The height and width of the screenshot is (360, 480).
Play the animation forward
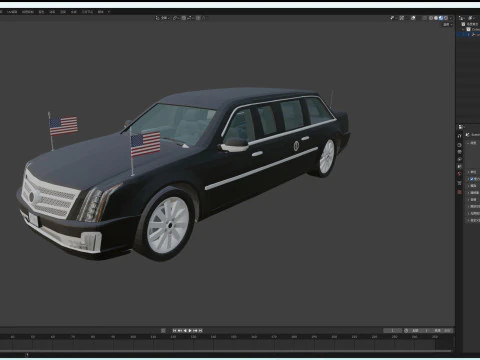pos(190,331)
